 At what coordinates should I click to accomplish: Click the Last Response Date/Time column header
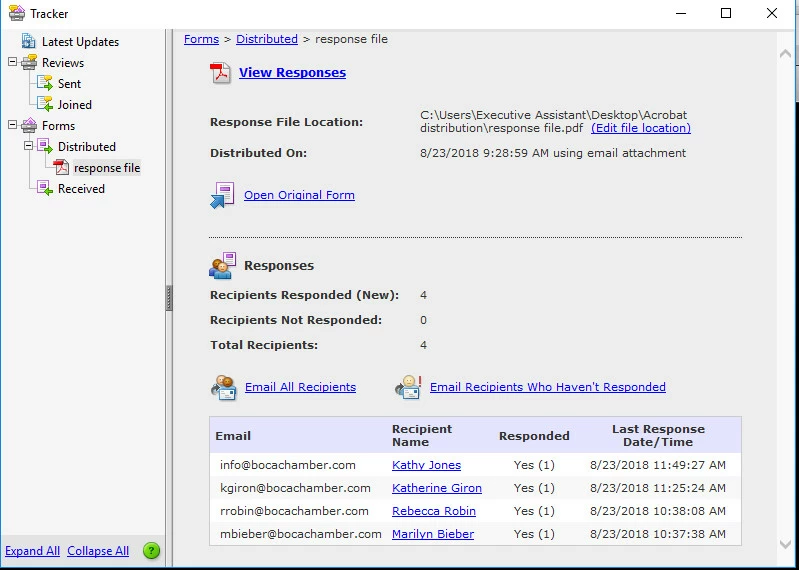pyautogui.click(x=658, y=436)
